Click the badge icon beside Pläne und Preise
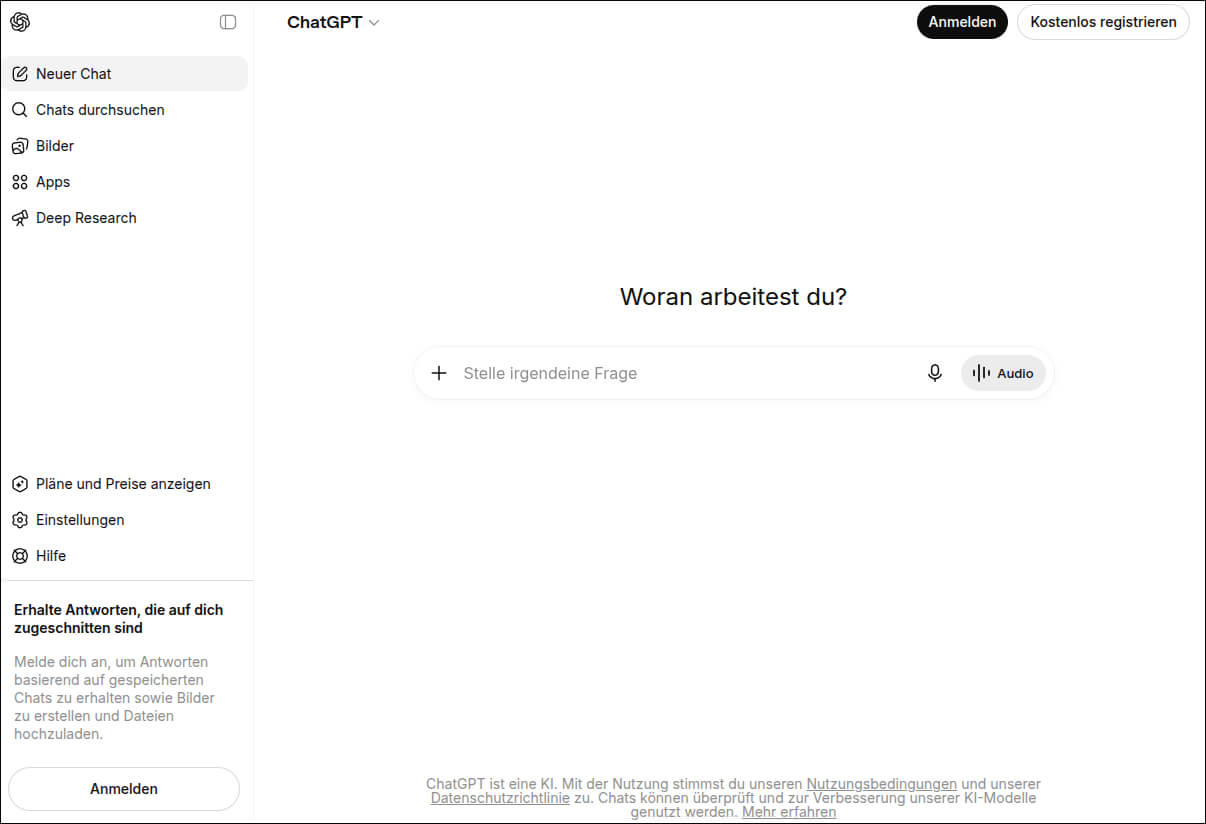The image size is (1206, 824). (x=19, y=484)
